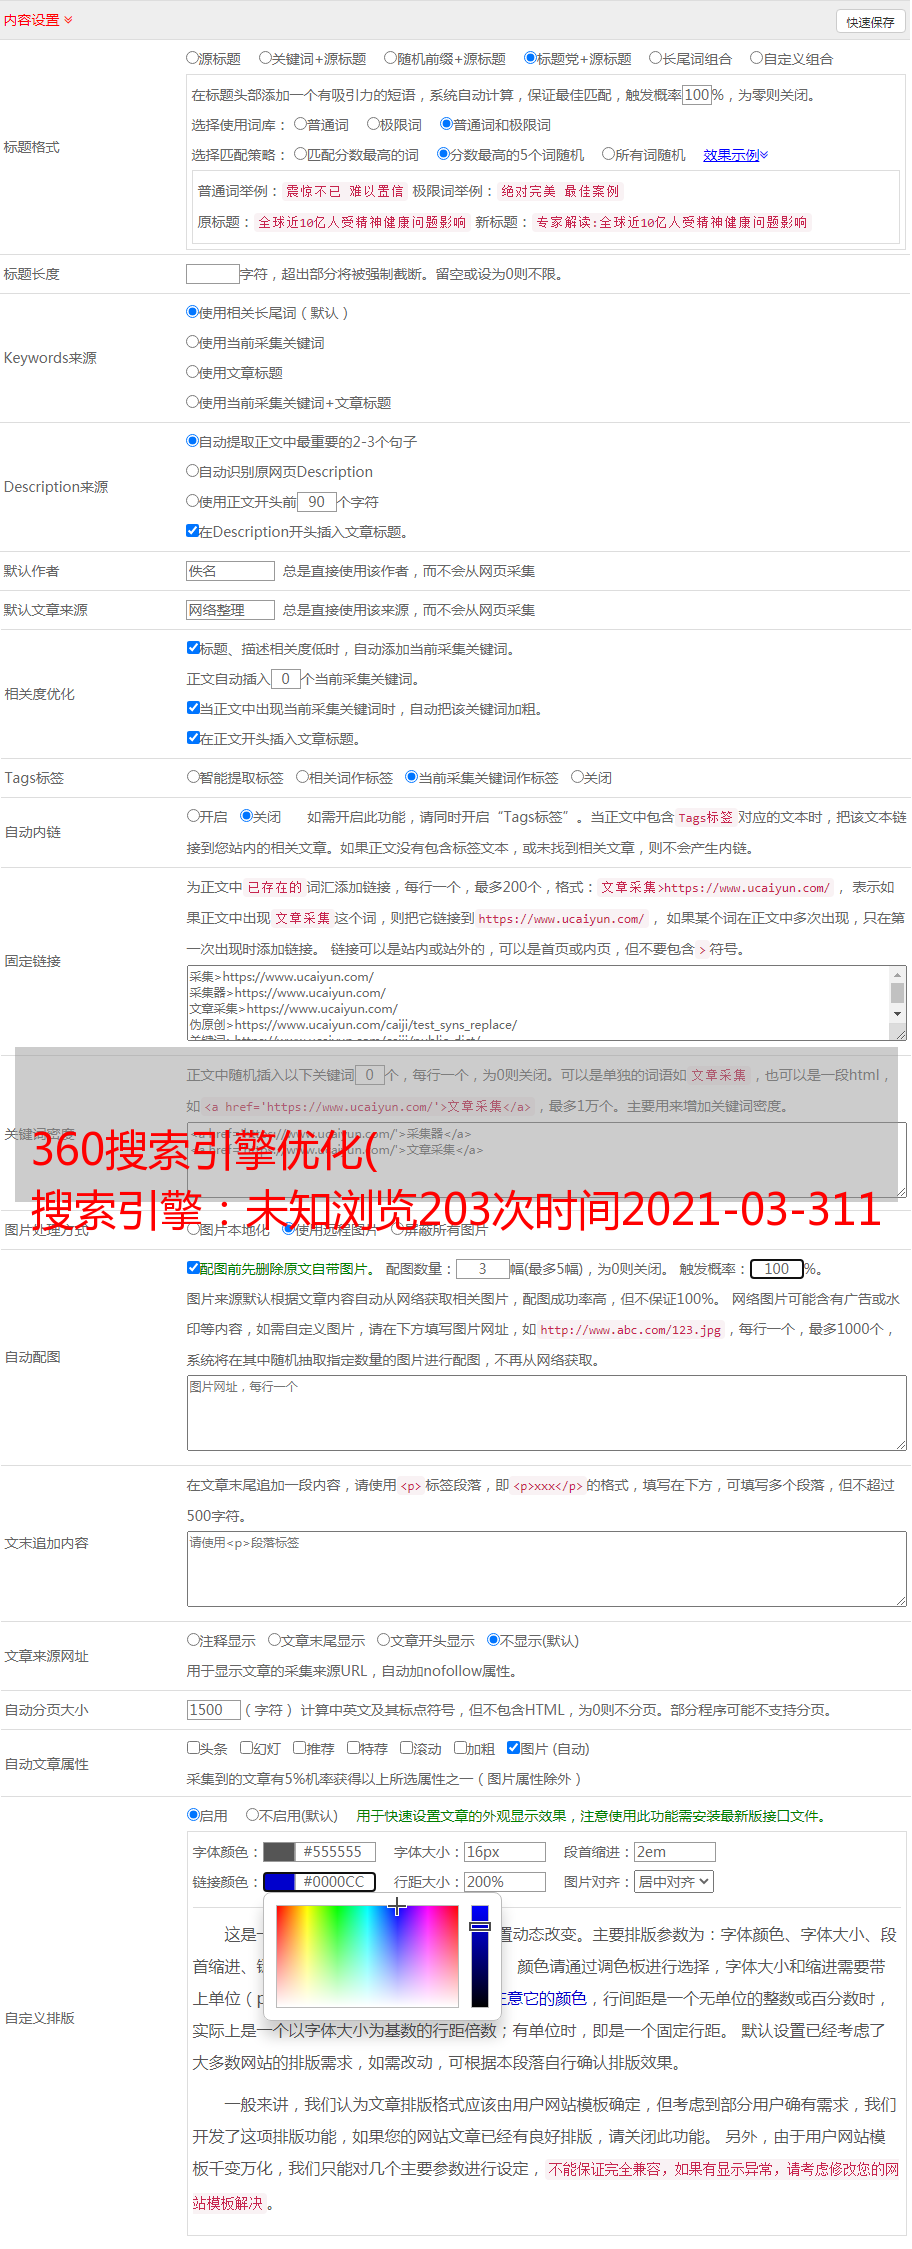The height and width of the screenshot is (2249, 912).
Task: Click the 文末追加内容 textarea
Action: point(546,1569)
